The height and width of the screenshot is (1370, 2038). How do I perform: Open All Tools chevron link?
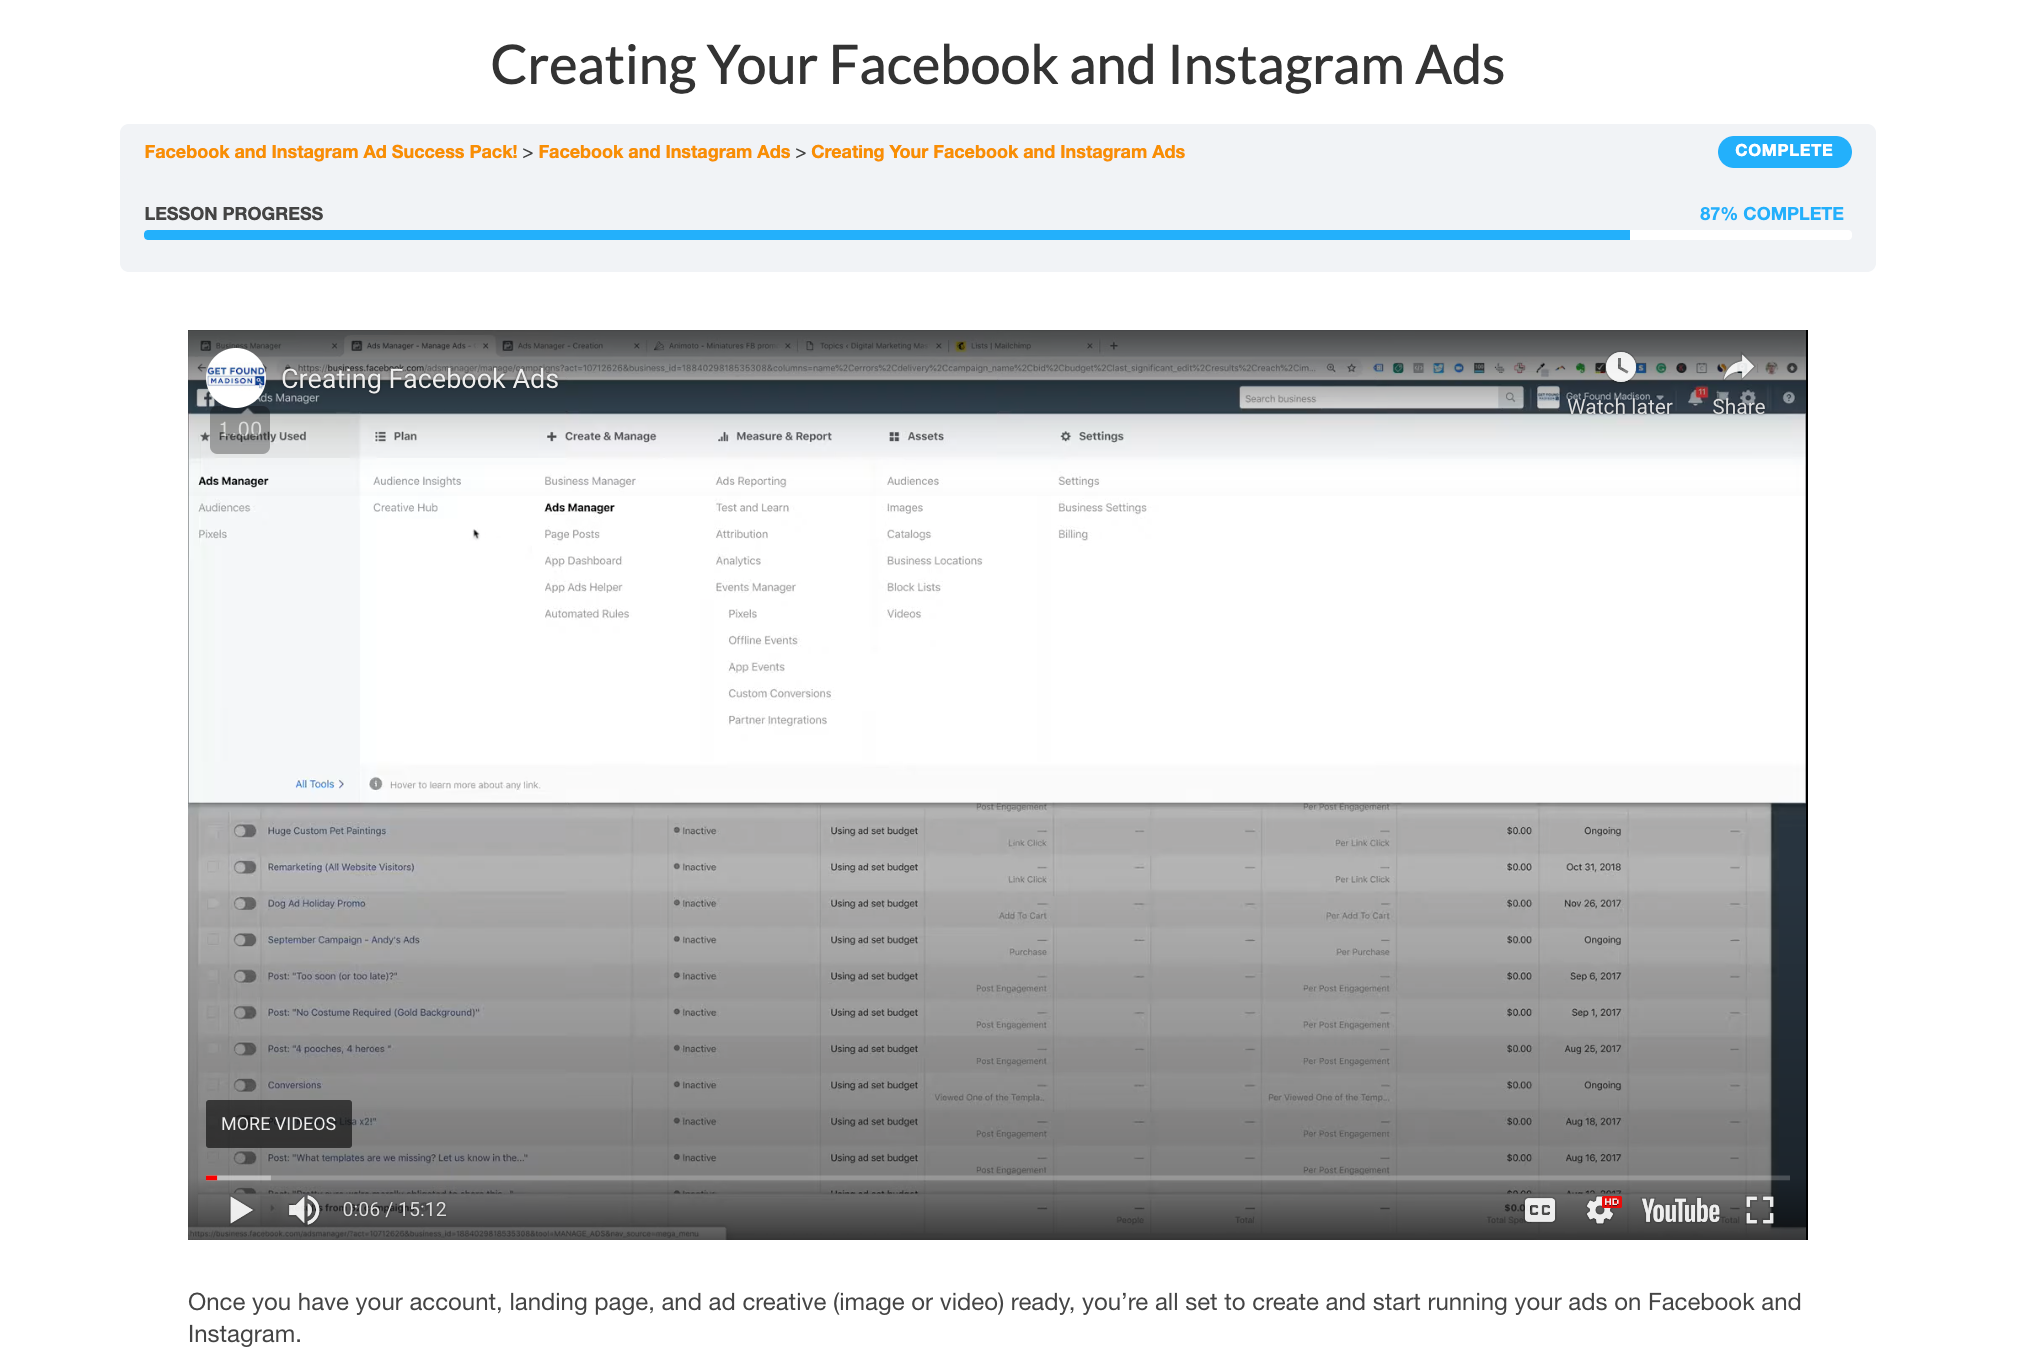[319, 784]
